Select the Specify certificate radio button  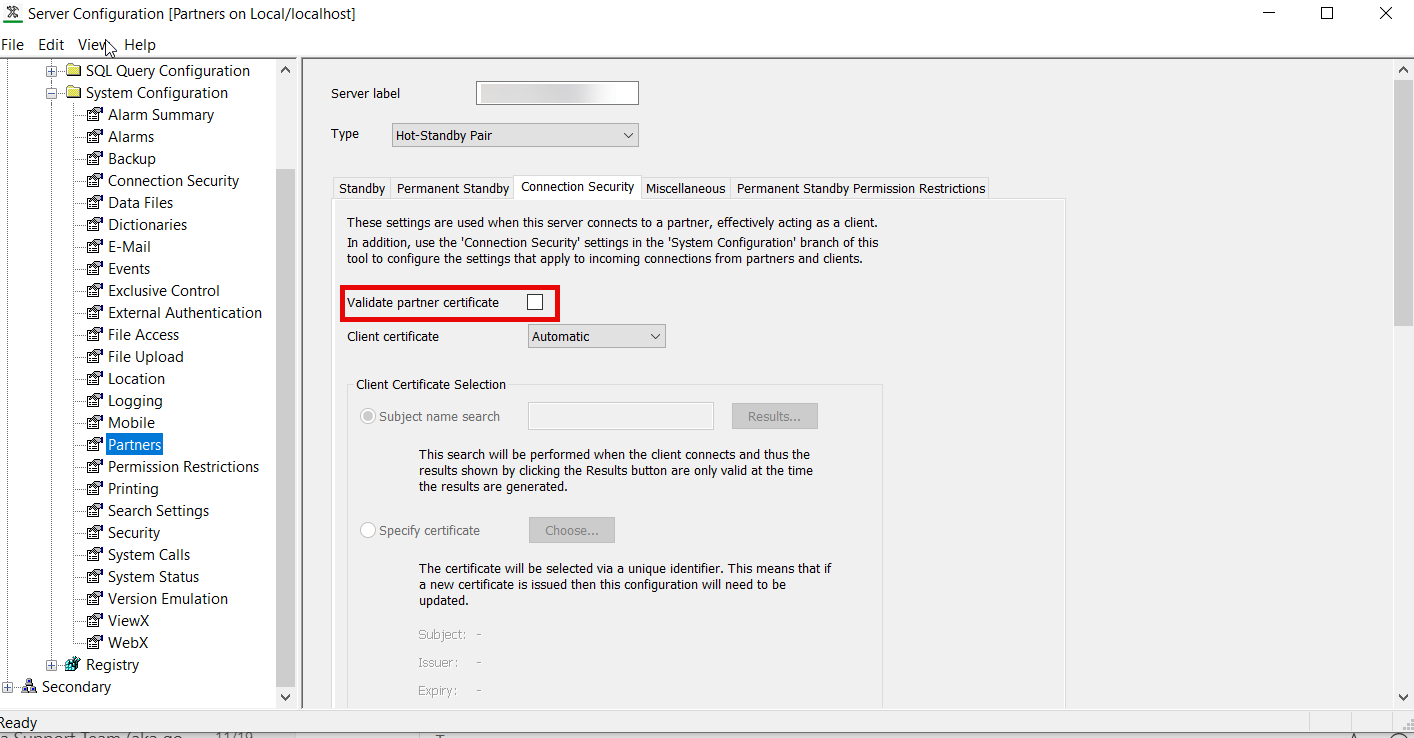coord(368,530)
